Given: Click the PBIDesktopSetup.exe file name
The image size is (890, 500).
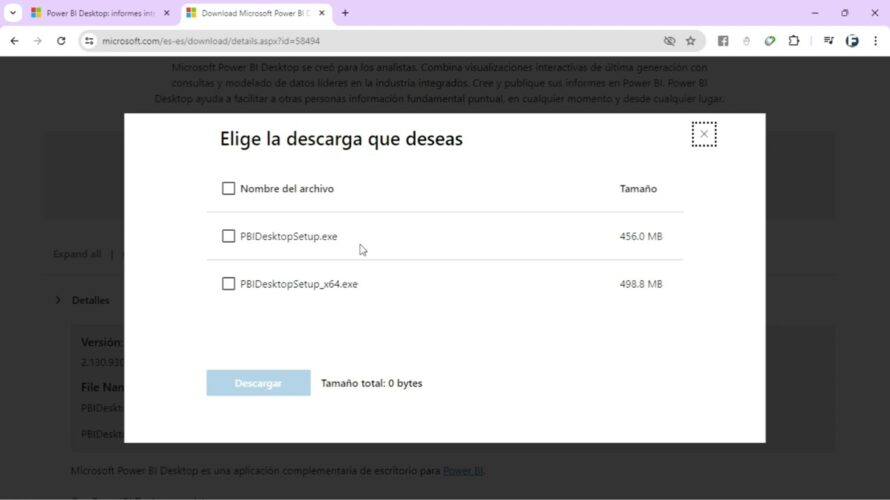Looking at the screenshot, I should [x=288, y=236].
